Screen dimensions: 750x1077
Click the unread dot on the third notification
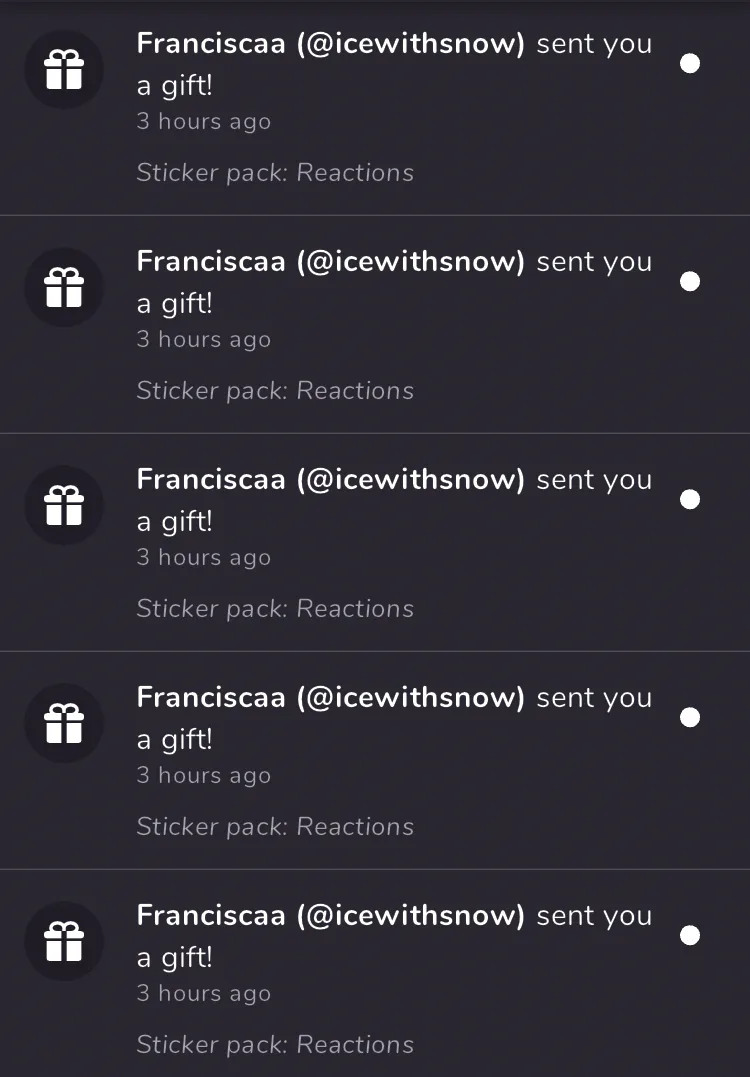(690, 500)
